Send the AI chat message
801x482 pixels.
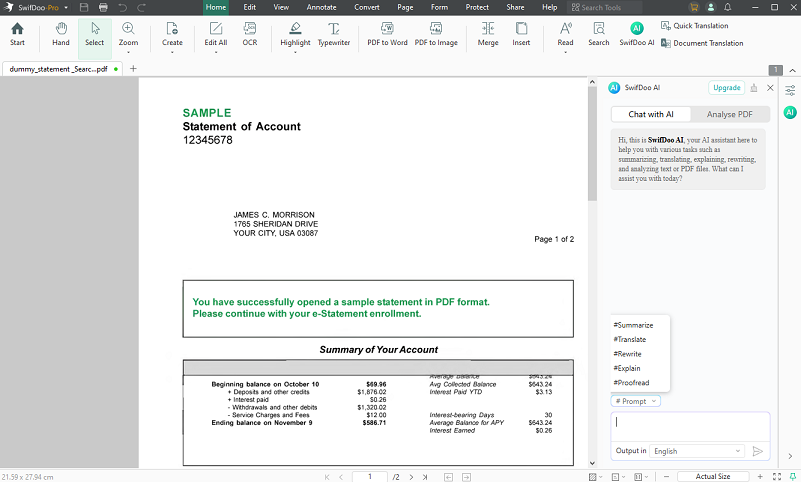point(758,451)
